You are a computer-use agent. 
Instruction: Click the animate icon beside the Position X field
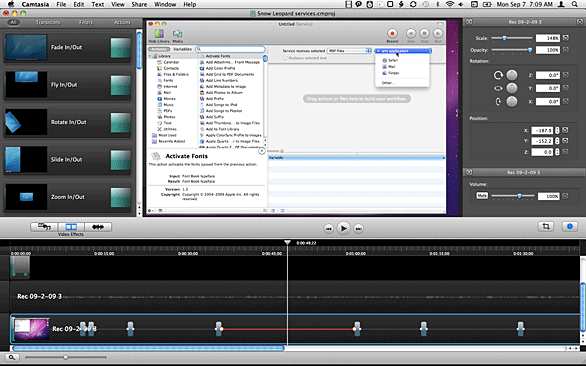click(565, 130)
